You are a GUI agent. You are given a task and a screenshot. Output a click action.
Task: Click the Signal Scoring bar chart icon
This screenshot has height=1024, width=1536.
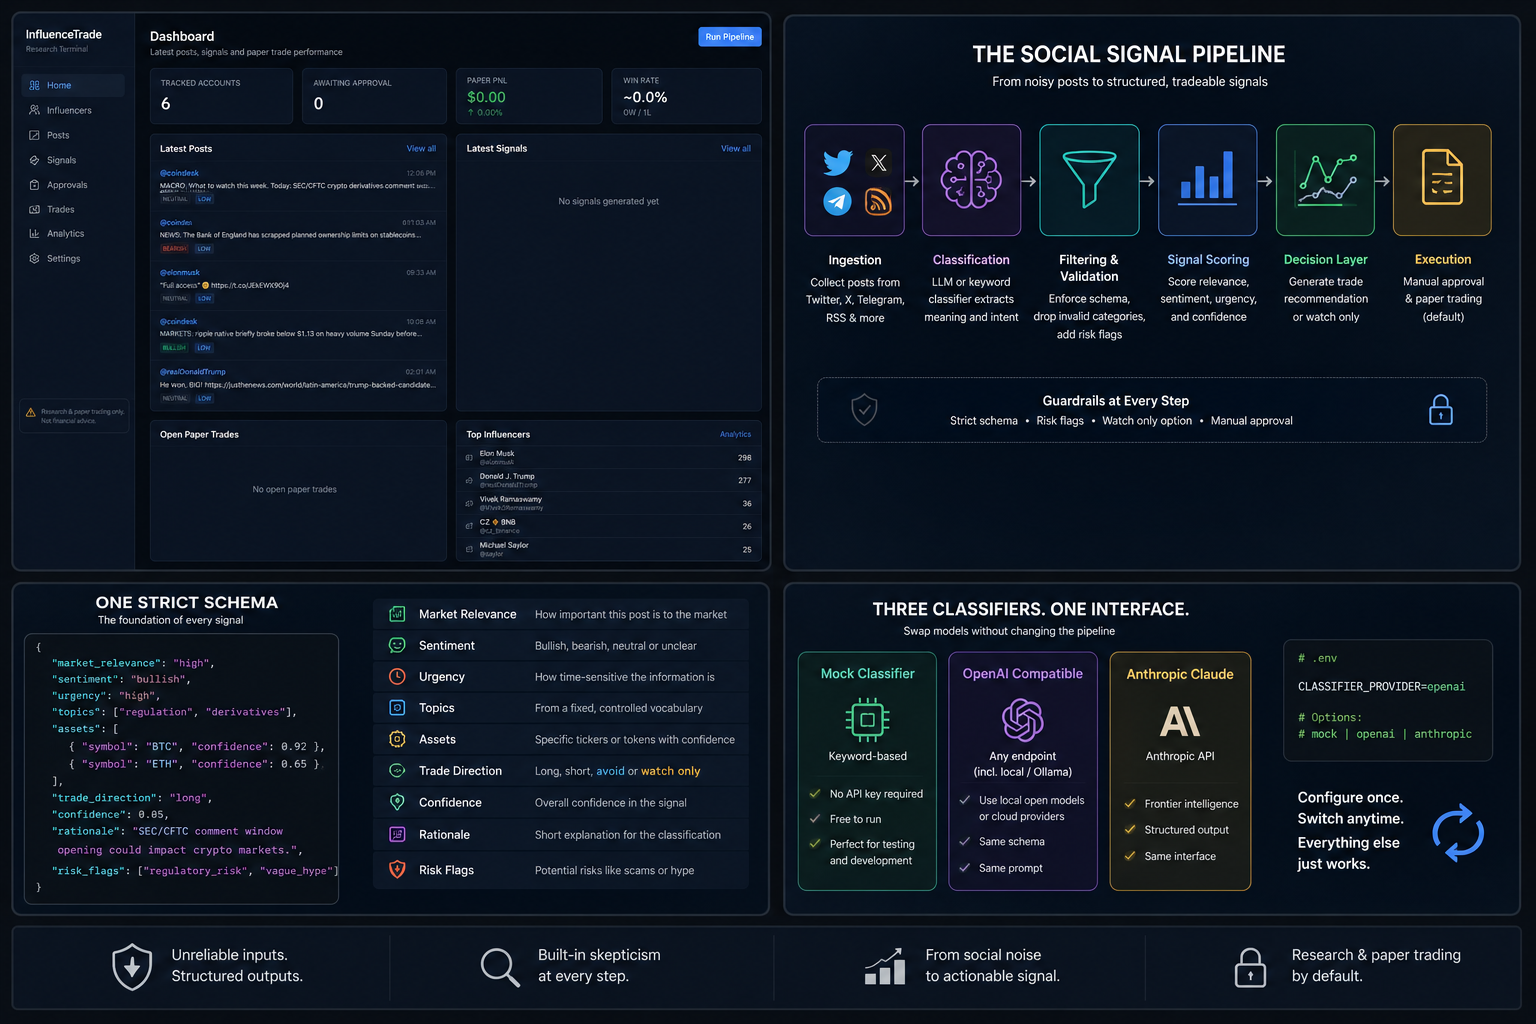[1207, 177]
